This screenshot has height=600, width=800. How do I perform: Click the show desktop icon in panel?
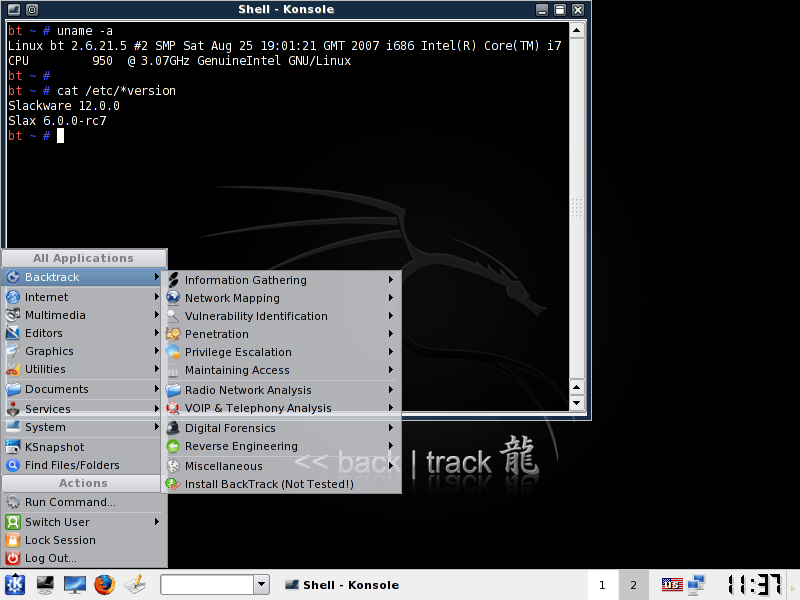click(75, 584)
